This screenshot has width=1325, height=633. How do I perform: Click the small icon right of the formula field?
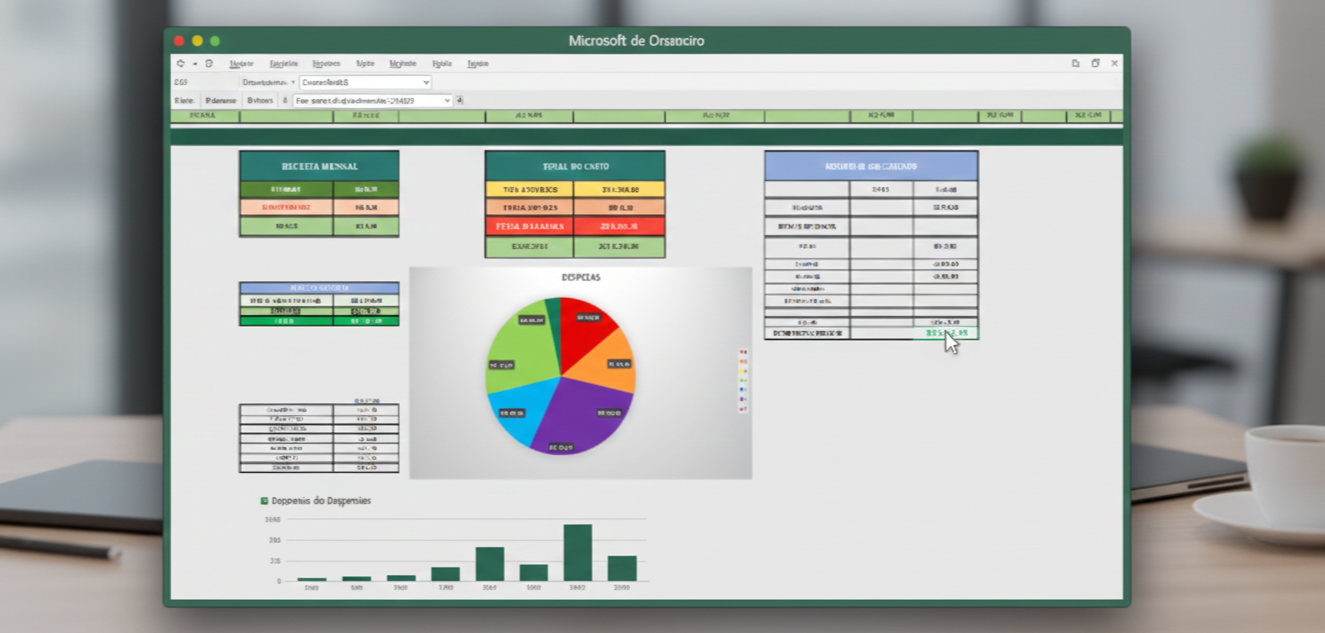(460, 101)
